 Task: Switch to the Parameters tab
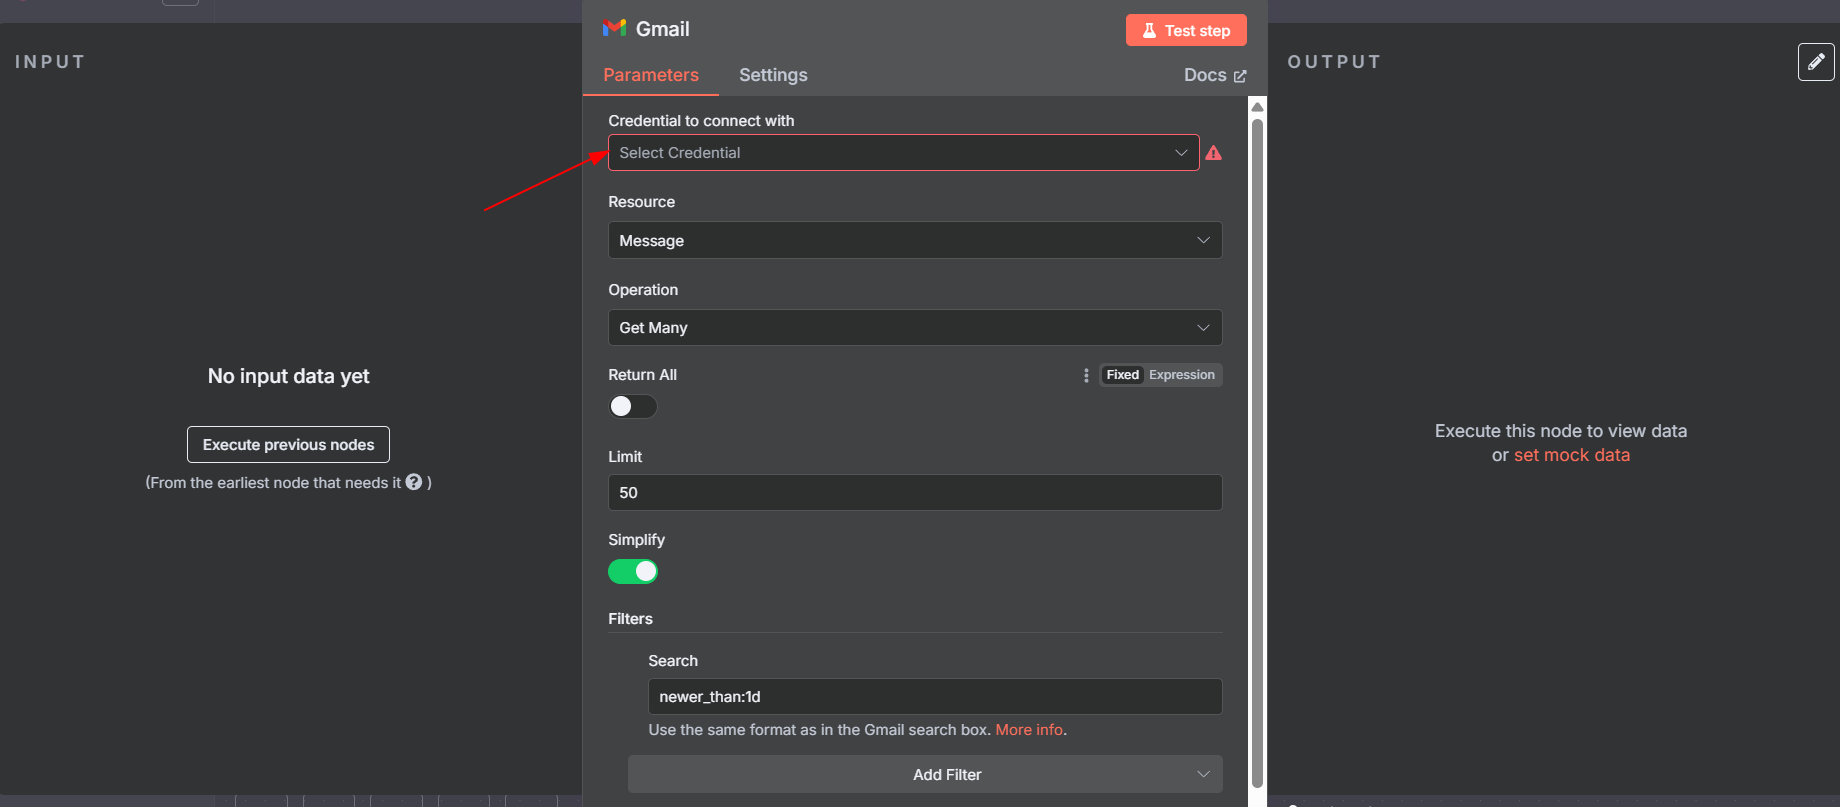click(651, 75)
